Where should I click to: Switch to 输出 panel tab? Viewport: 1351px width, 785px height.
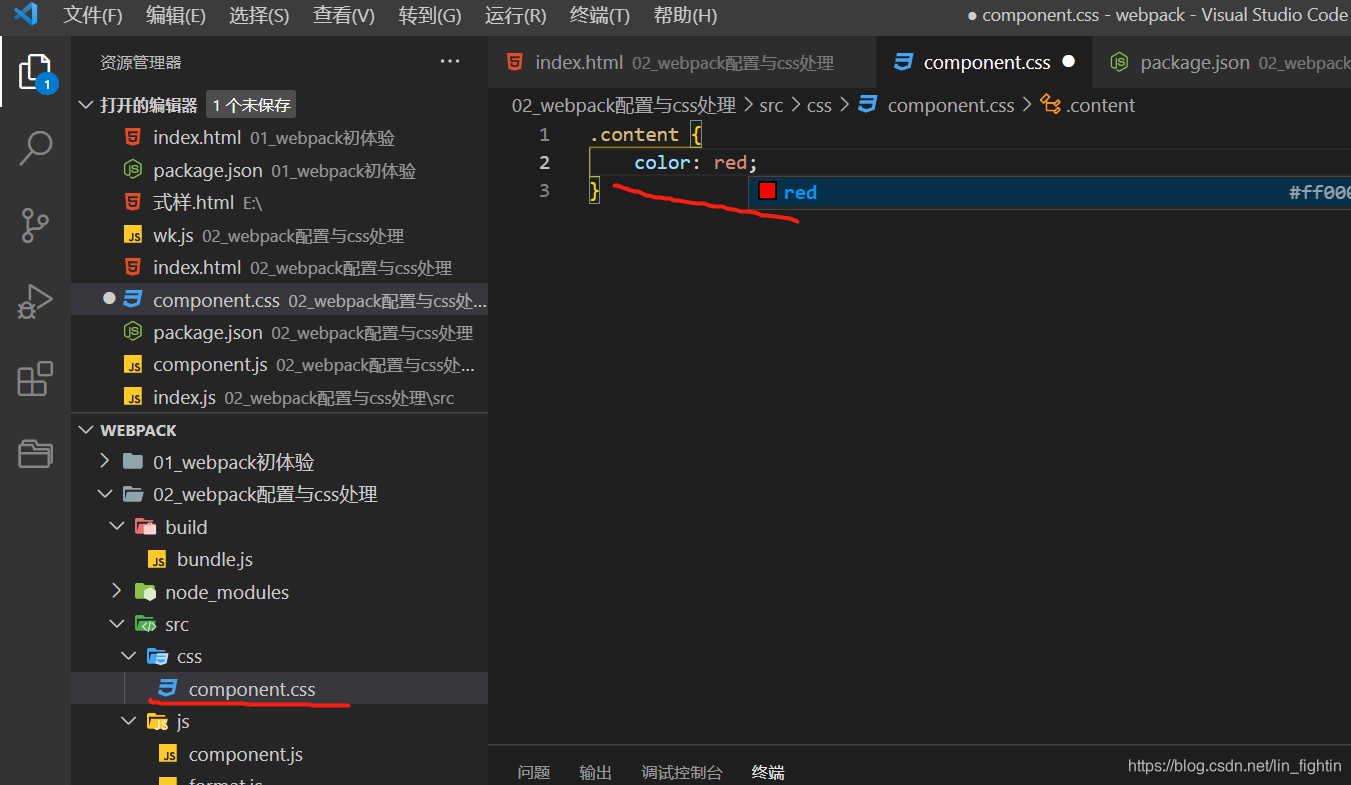(x=595, y=772)
